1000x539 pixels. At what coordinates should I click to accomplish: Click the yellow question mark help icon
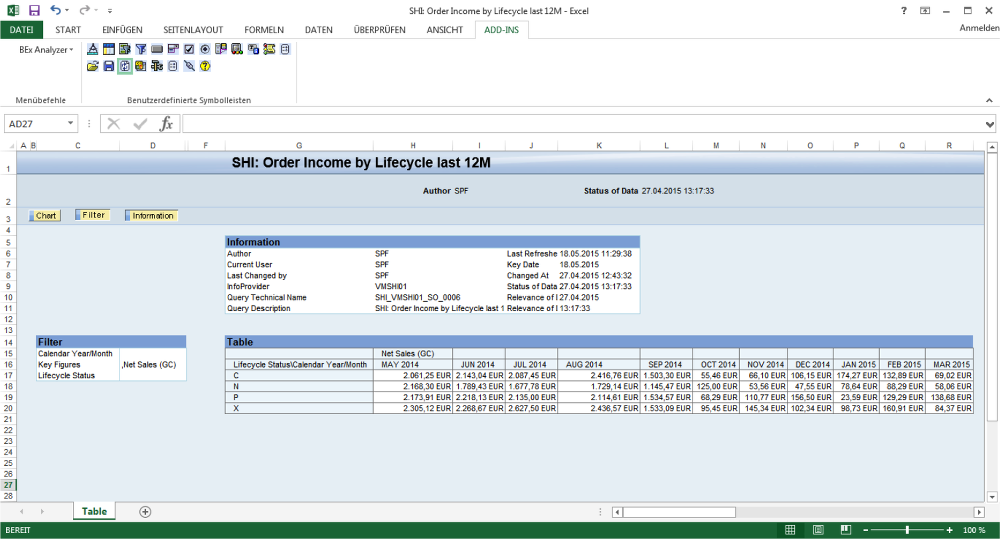click(x=205, y=66)
